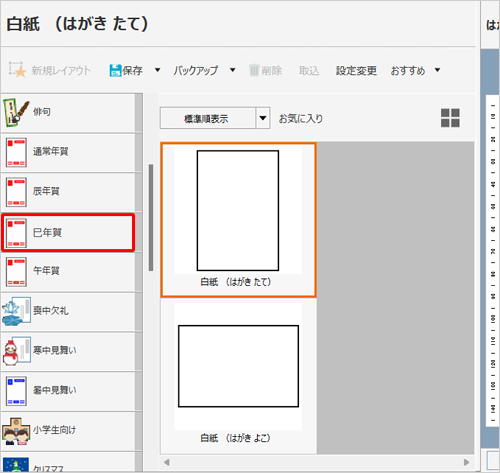This screenshot has width=500, height=473.
Task: Switch to grid thumbnail view icon
Action: coord(450,118)
